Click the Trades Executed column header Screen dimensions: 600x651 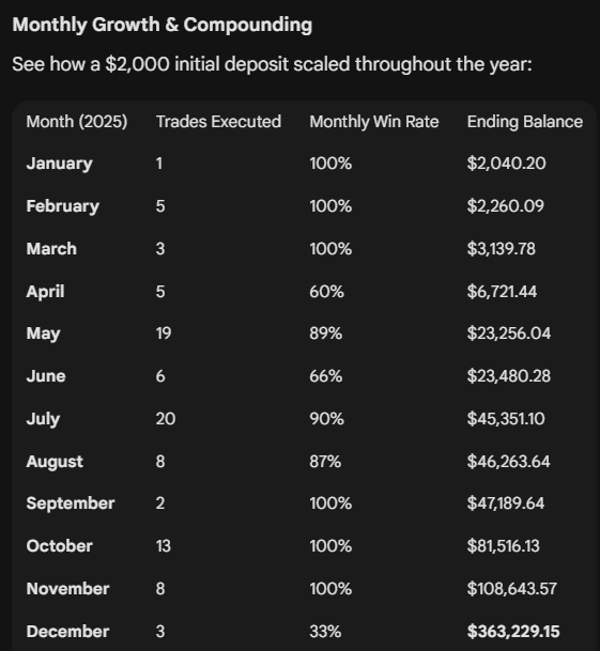point(218,121)
